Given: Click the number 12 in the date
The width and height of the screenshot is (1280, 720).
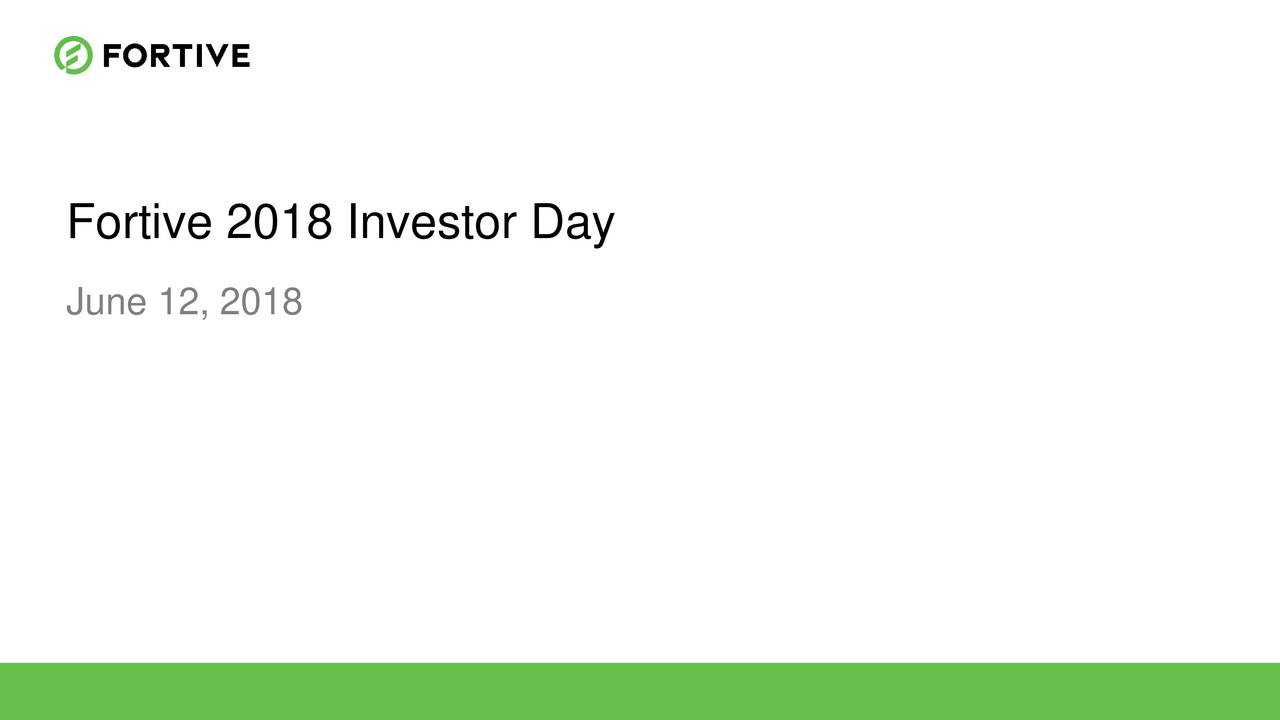Looking at the screenshot, I should tap(181, 301).
